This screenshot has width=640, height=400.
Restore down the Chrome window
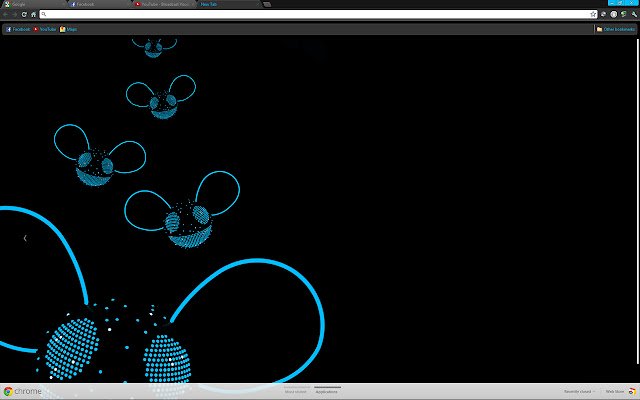[x=620, y=2]
